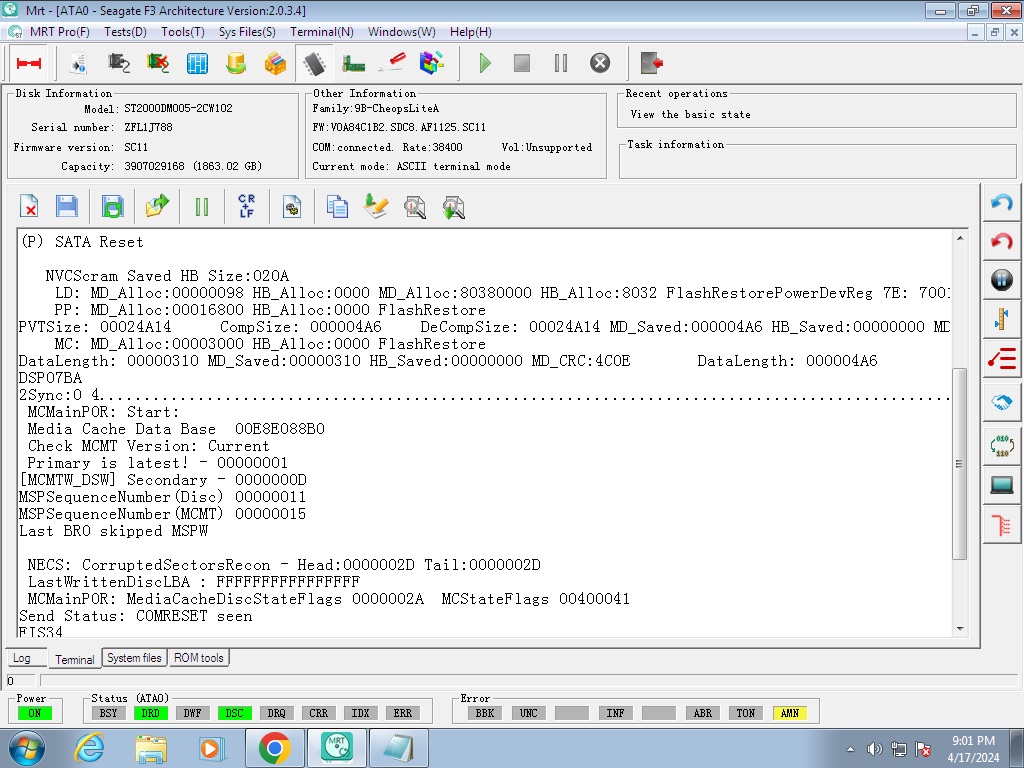Select the ROM chip icon
Screen dimensions: 1024x768
pos(314,63)
